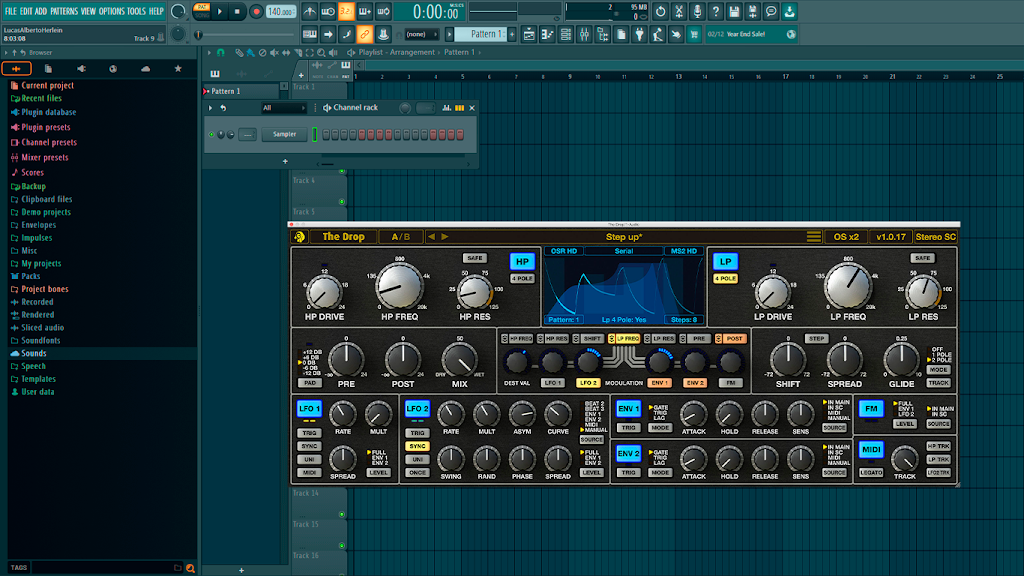Toggle the link-to-controller chain icon
Viewport: 1024px width, 576px height.
point(364,35)
